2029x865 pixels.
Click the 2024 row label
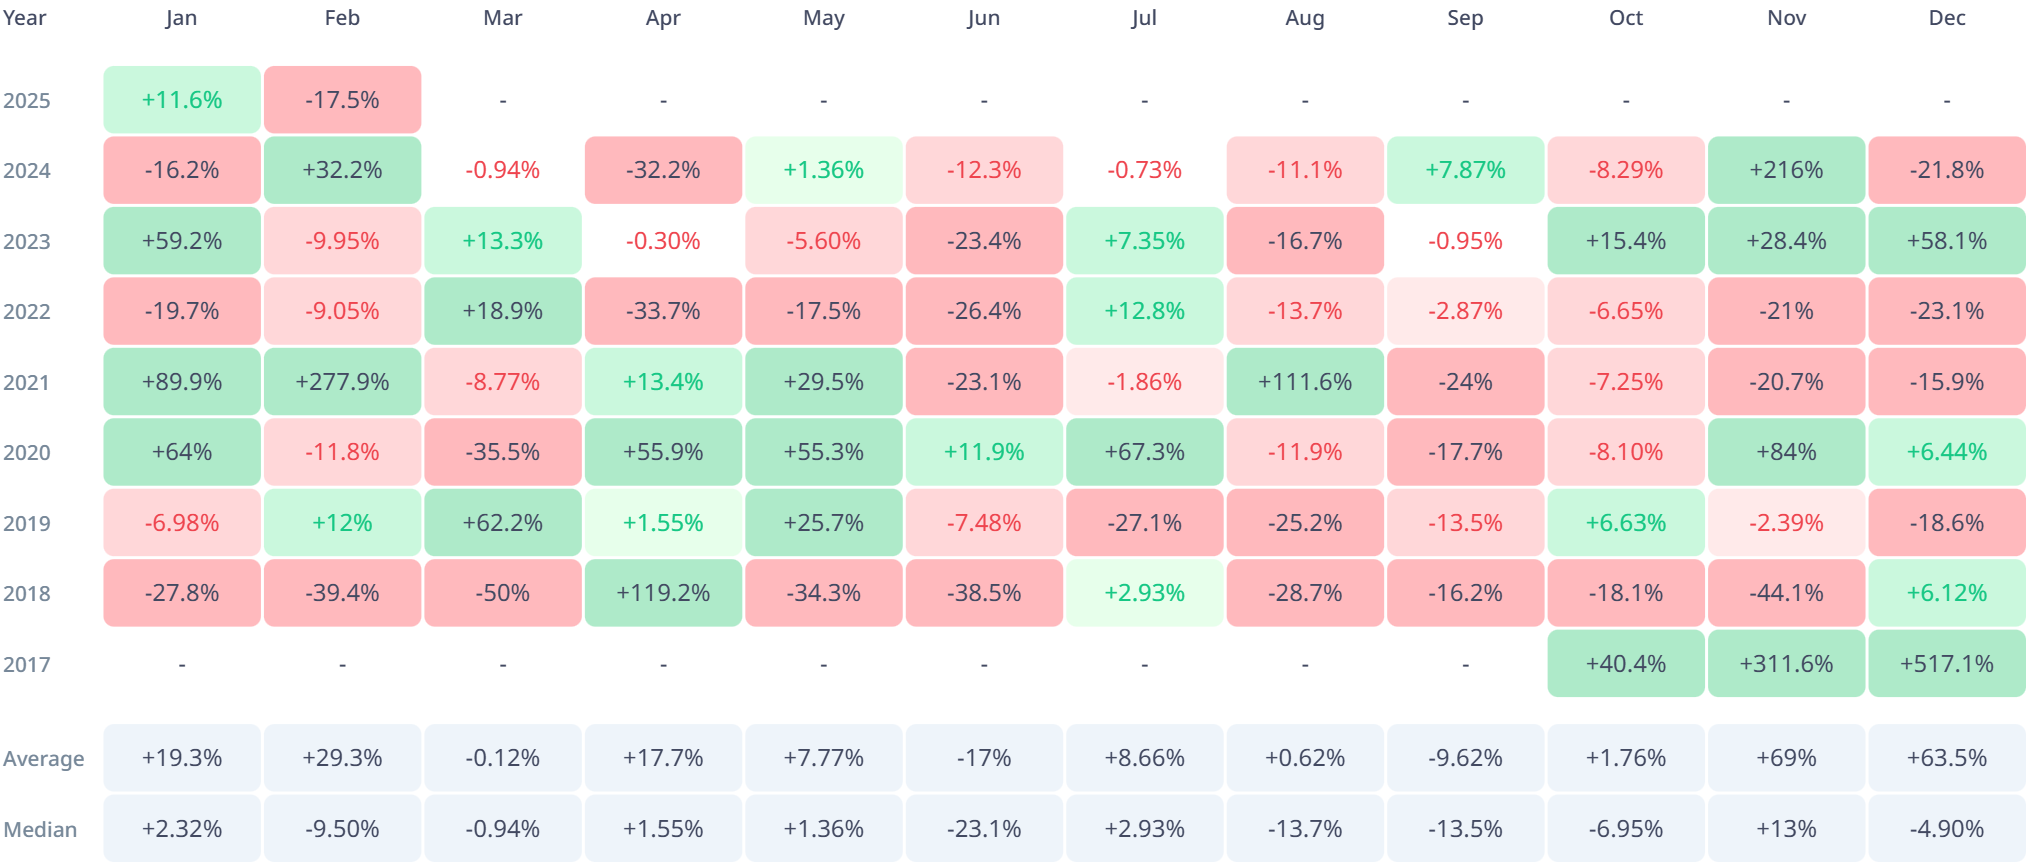click(27, 171)
